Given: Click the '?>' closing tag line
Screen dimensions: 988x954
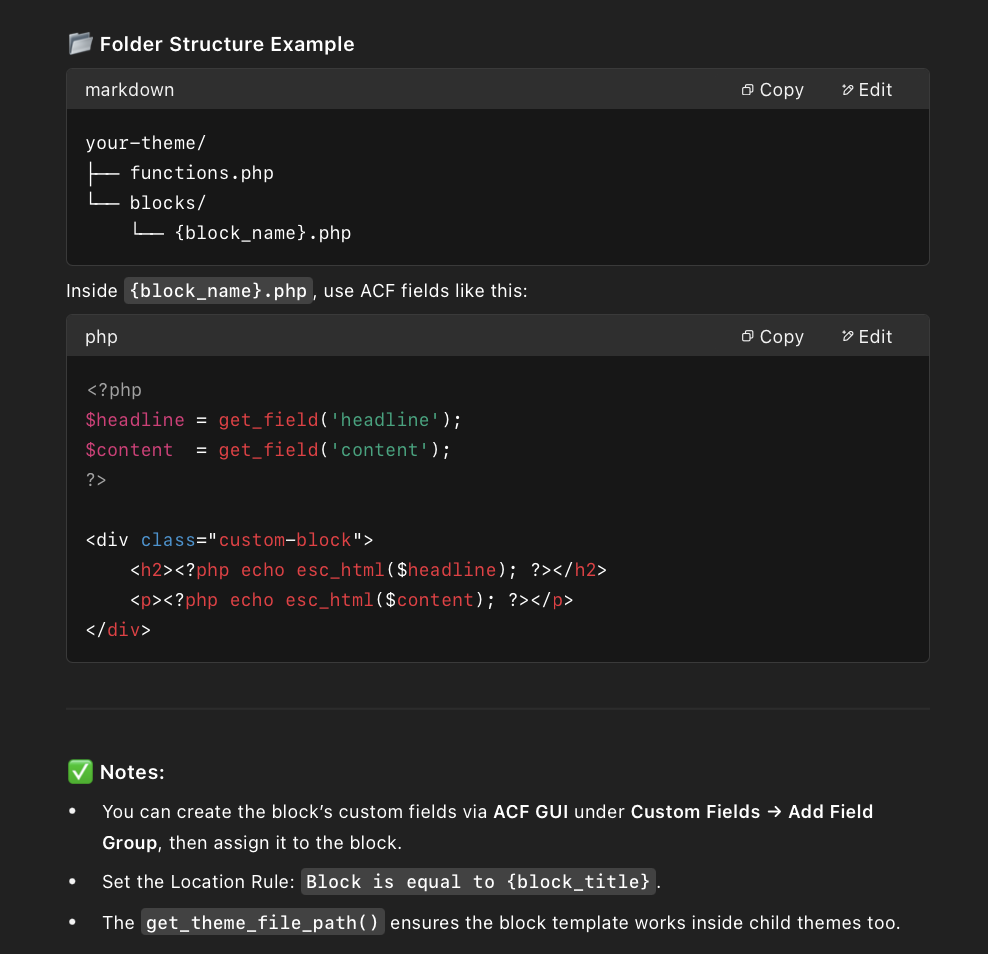Looking at the screenshot, I should pyautogui.click(x=96, y=480).
